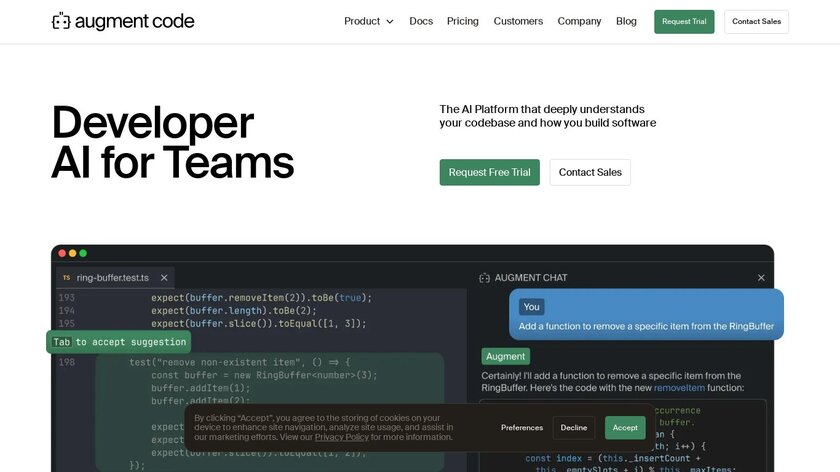Click the Augment Code logo

123,21
